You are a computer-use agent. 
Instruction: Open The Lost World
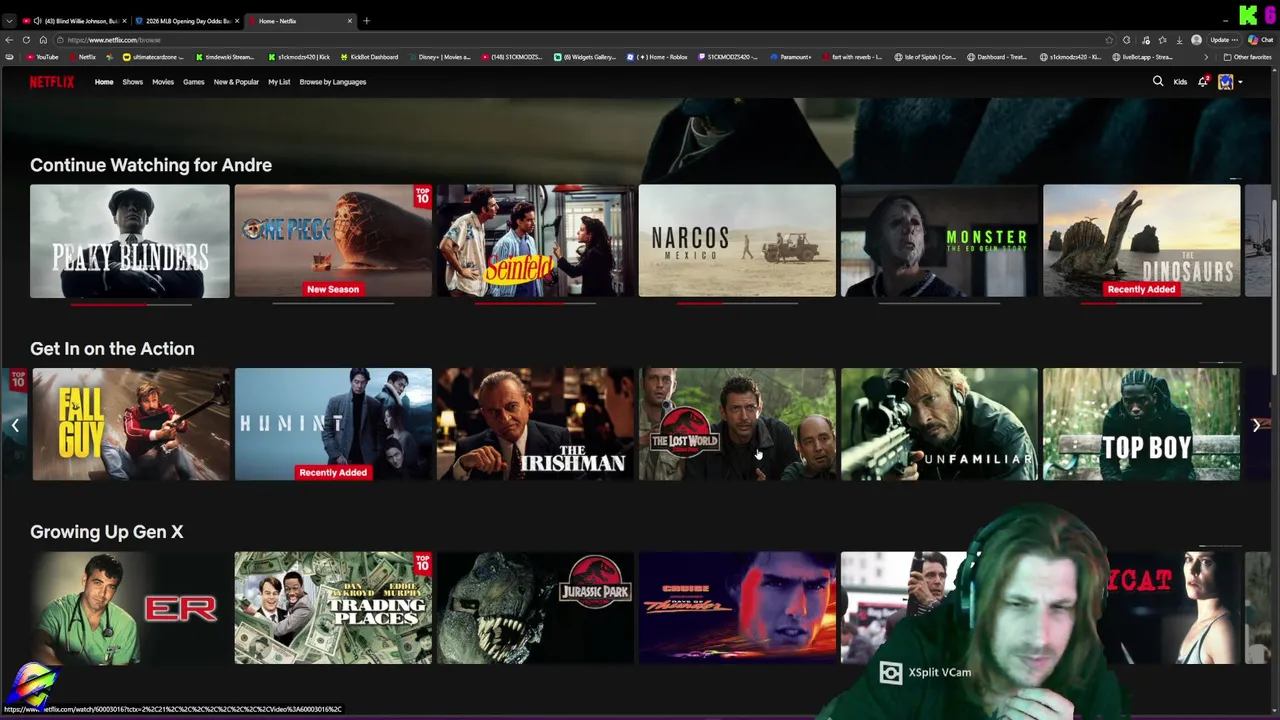(737, 424)
